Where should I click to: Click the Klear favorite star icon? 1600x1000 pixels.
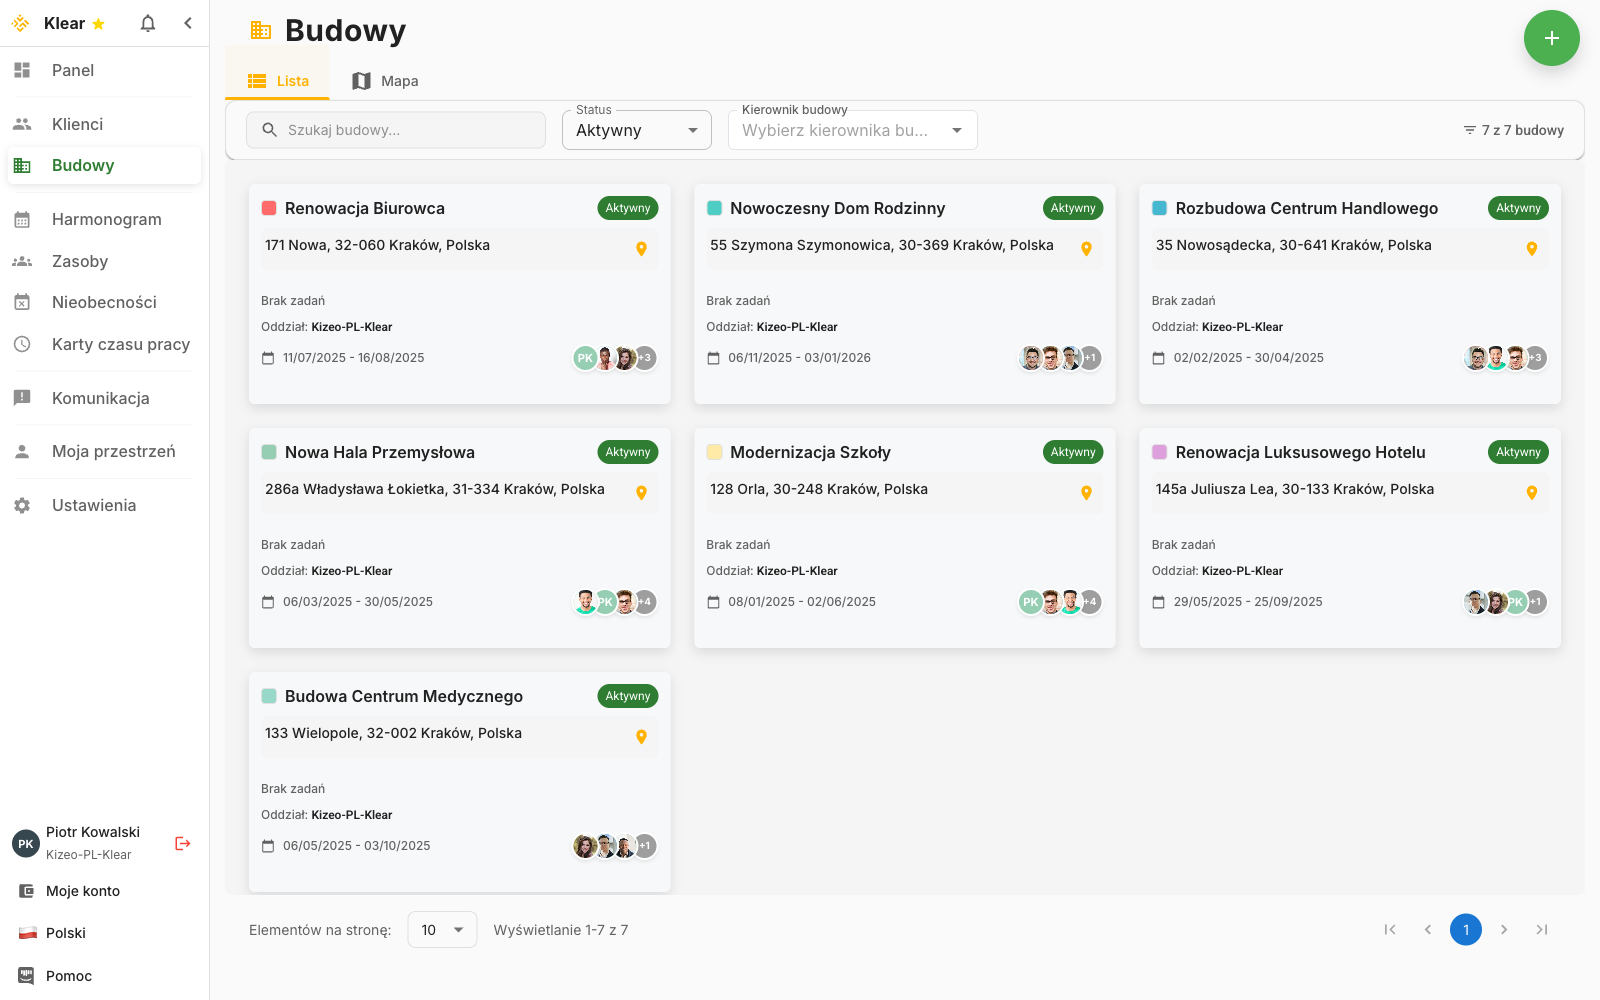click(x=98, y=24)
